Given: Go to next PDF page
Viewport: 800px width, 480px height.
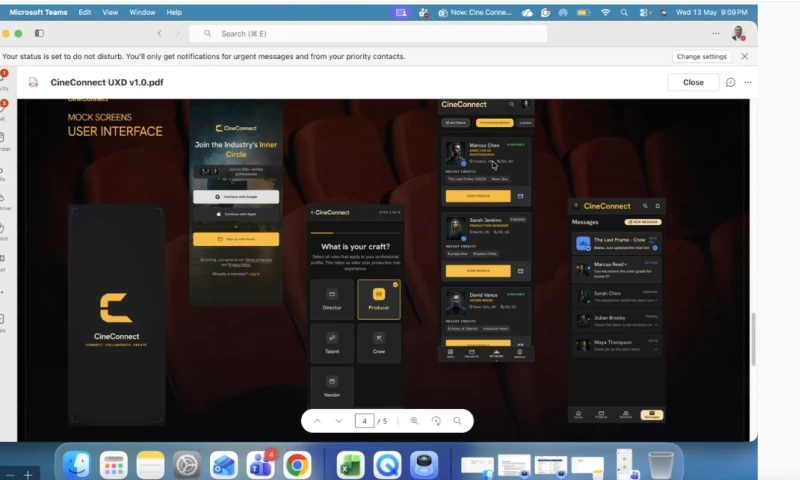Looking at the screenshot, I should tap(339, 421).
